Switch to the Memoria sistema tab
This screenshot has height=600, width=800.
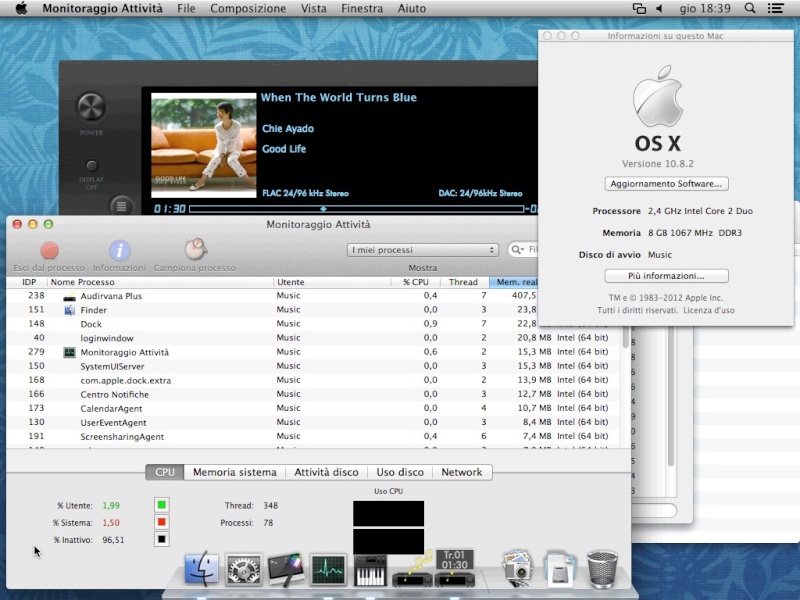[235, 472]
